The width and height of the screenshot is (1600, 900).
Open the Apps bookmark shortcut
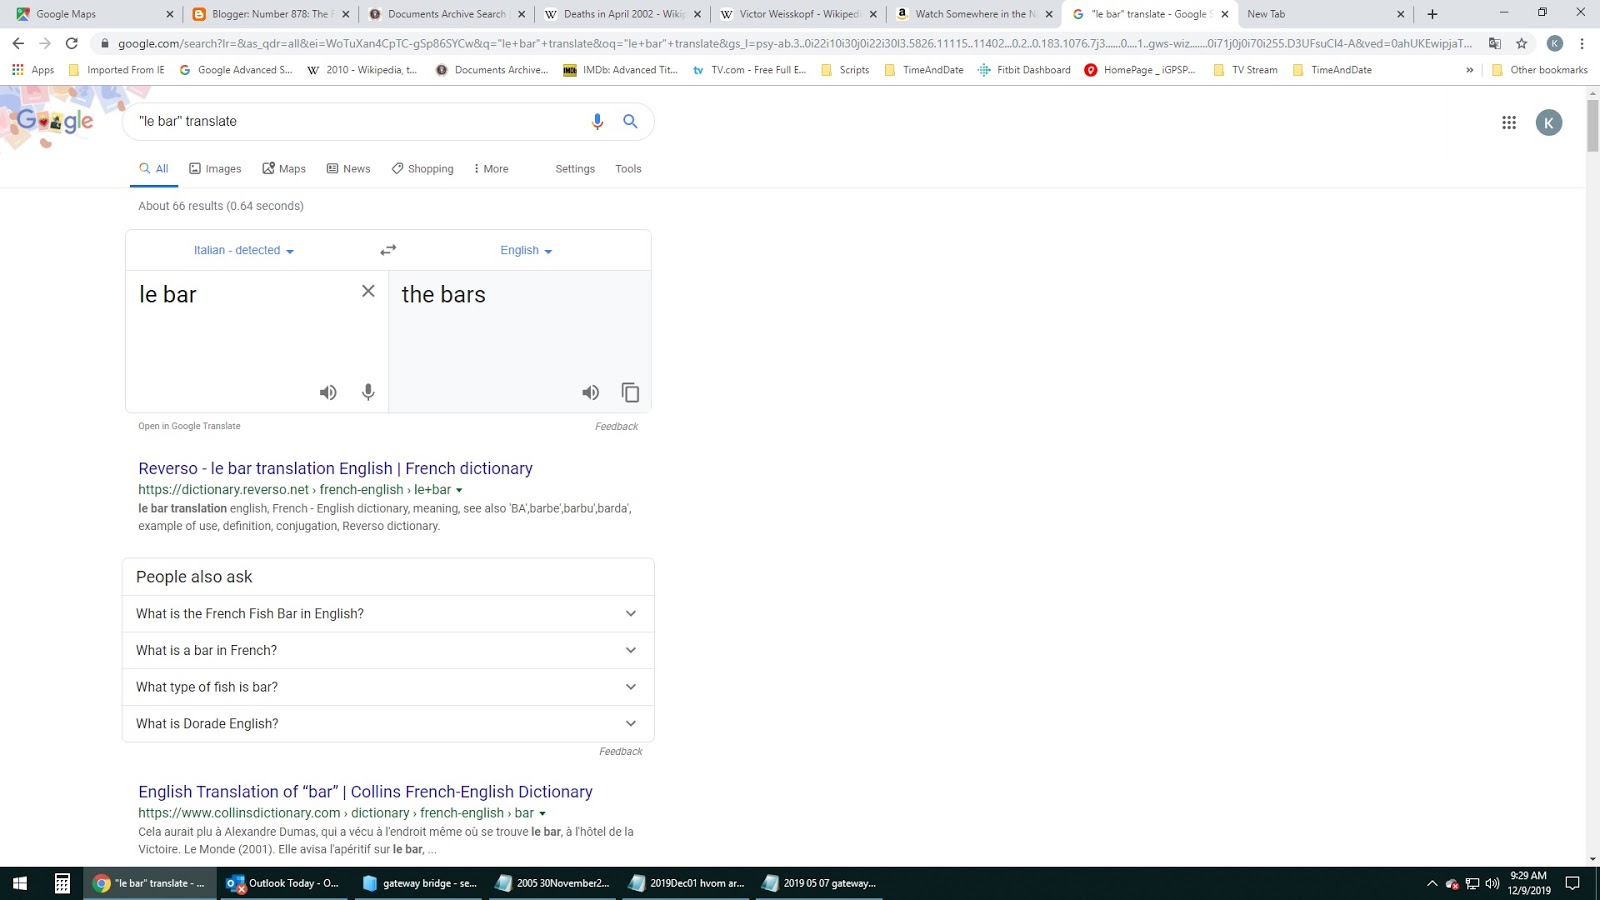point(33,70)
